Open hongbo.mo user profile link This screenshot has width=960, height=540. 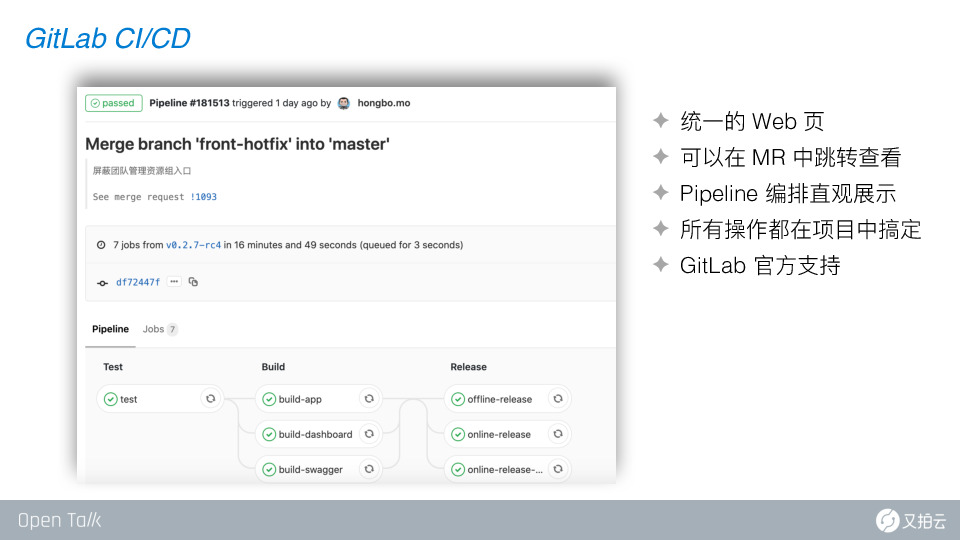[384, 103]
